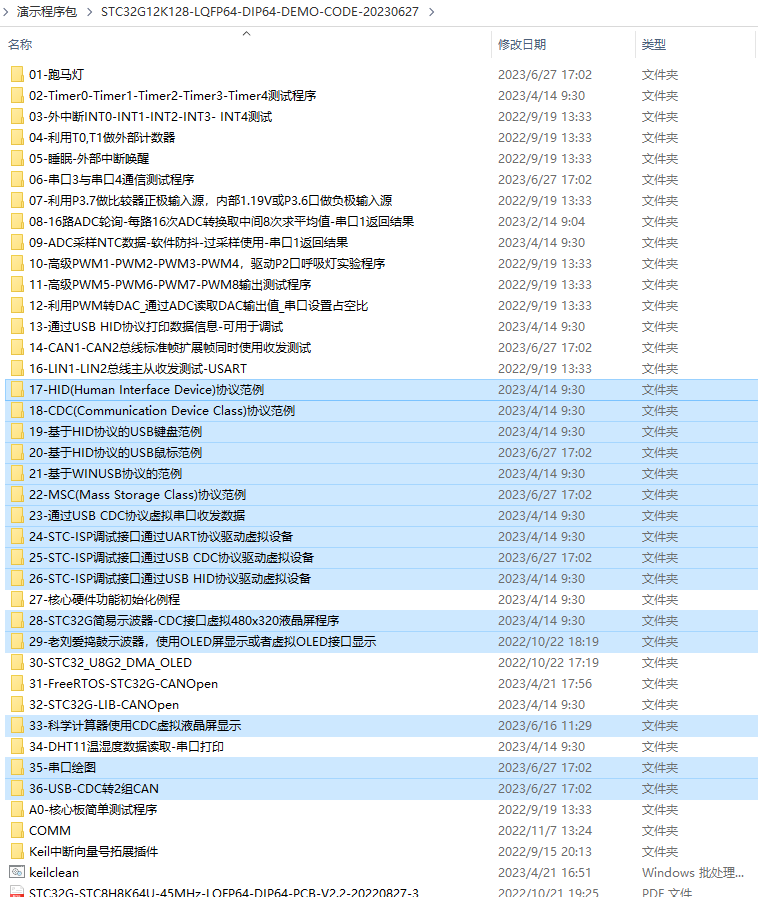Click the folder icon of 35-串口绘图

tap(17, 768)
